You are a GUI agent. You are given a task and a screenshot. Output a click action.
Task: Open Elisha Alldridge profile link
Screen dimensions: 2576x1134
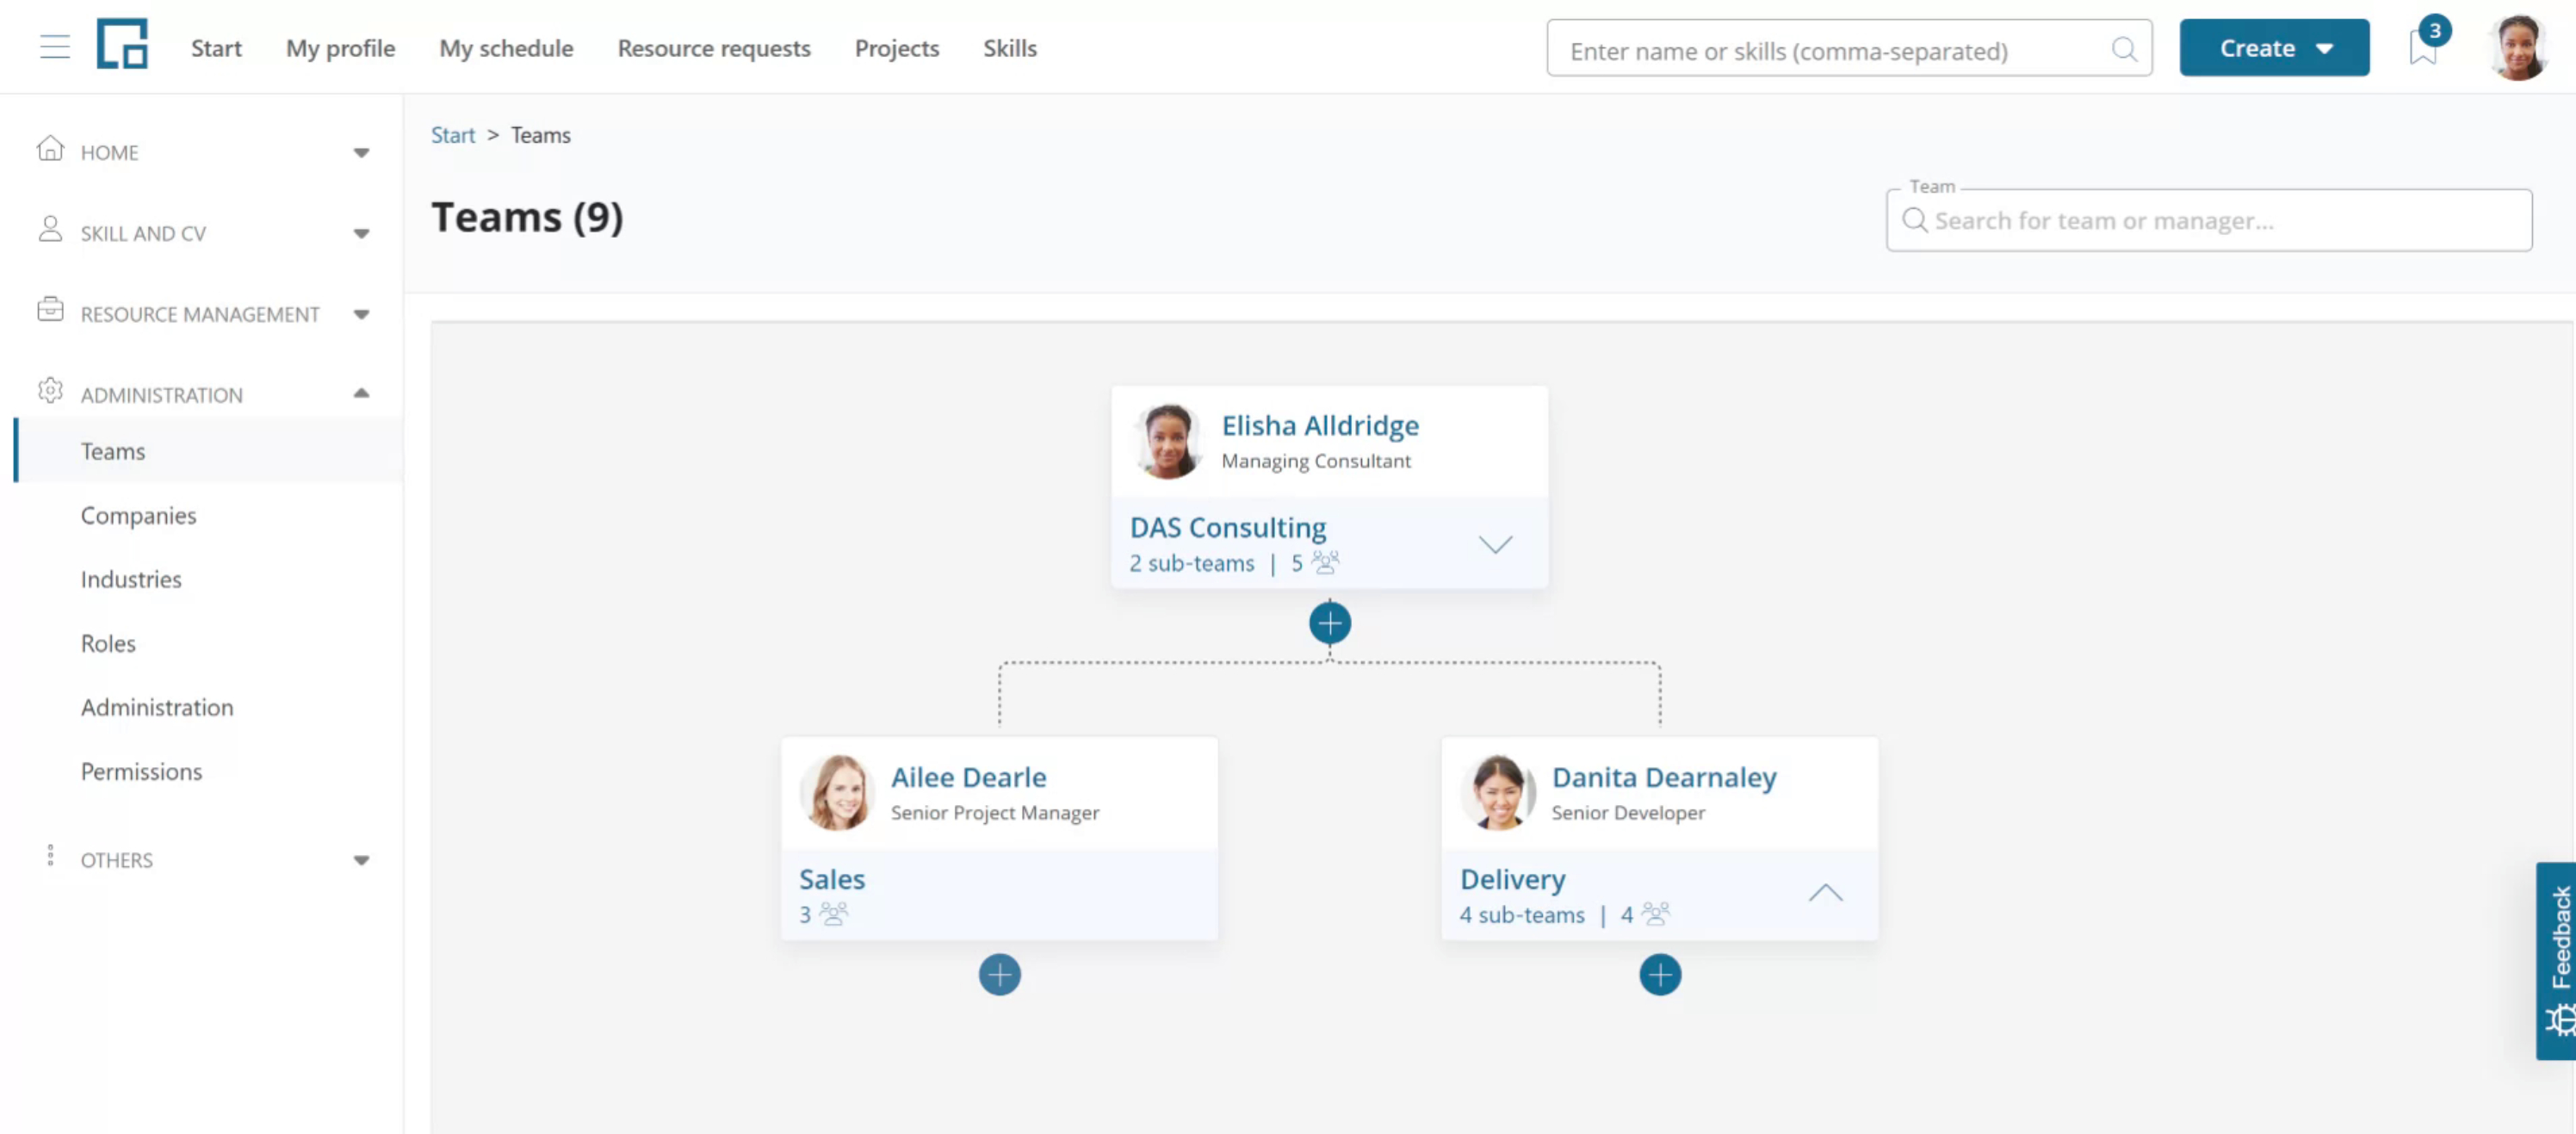click(1319, 425)
